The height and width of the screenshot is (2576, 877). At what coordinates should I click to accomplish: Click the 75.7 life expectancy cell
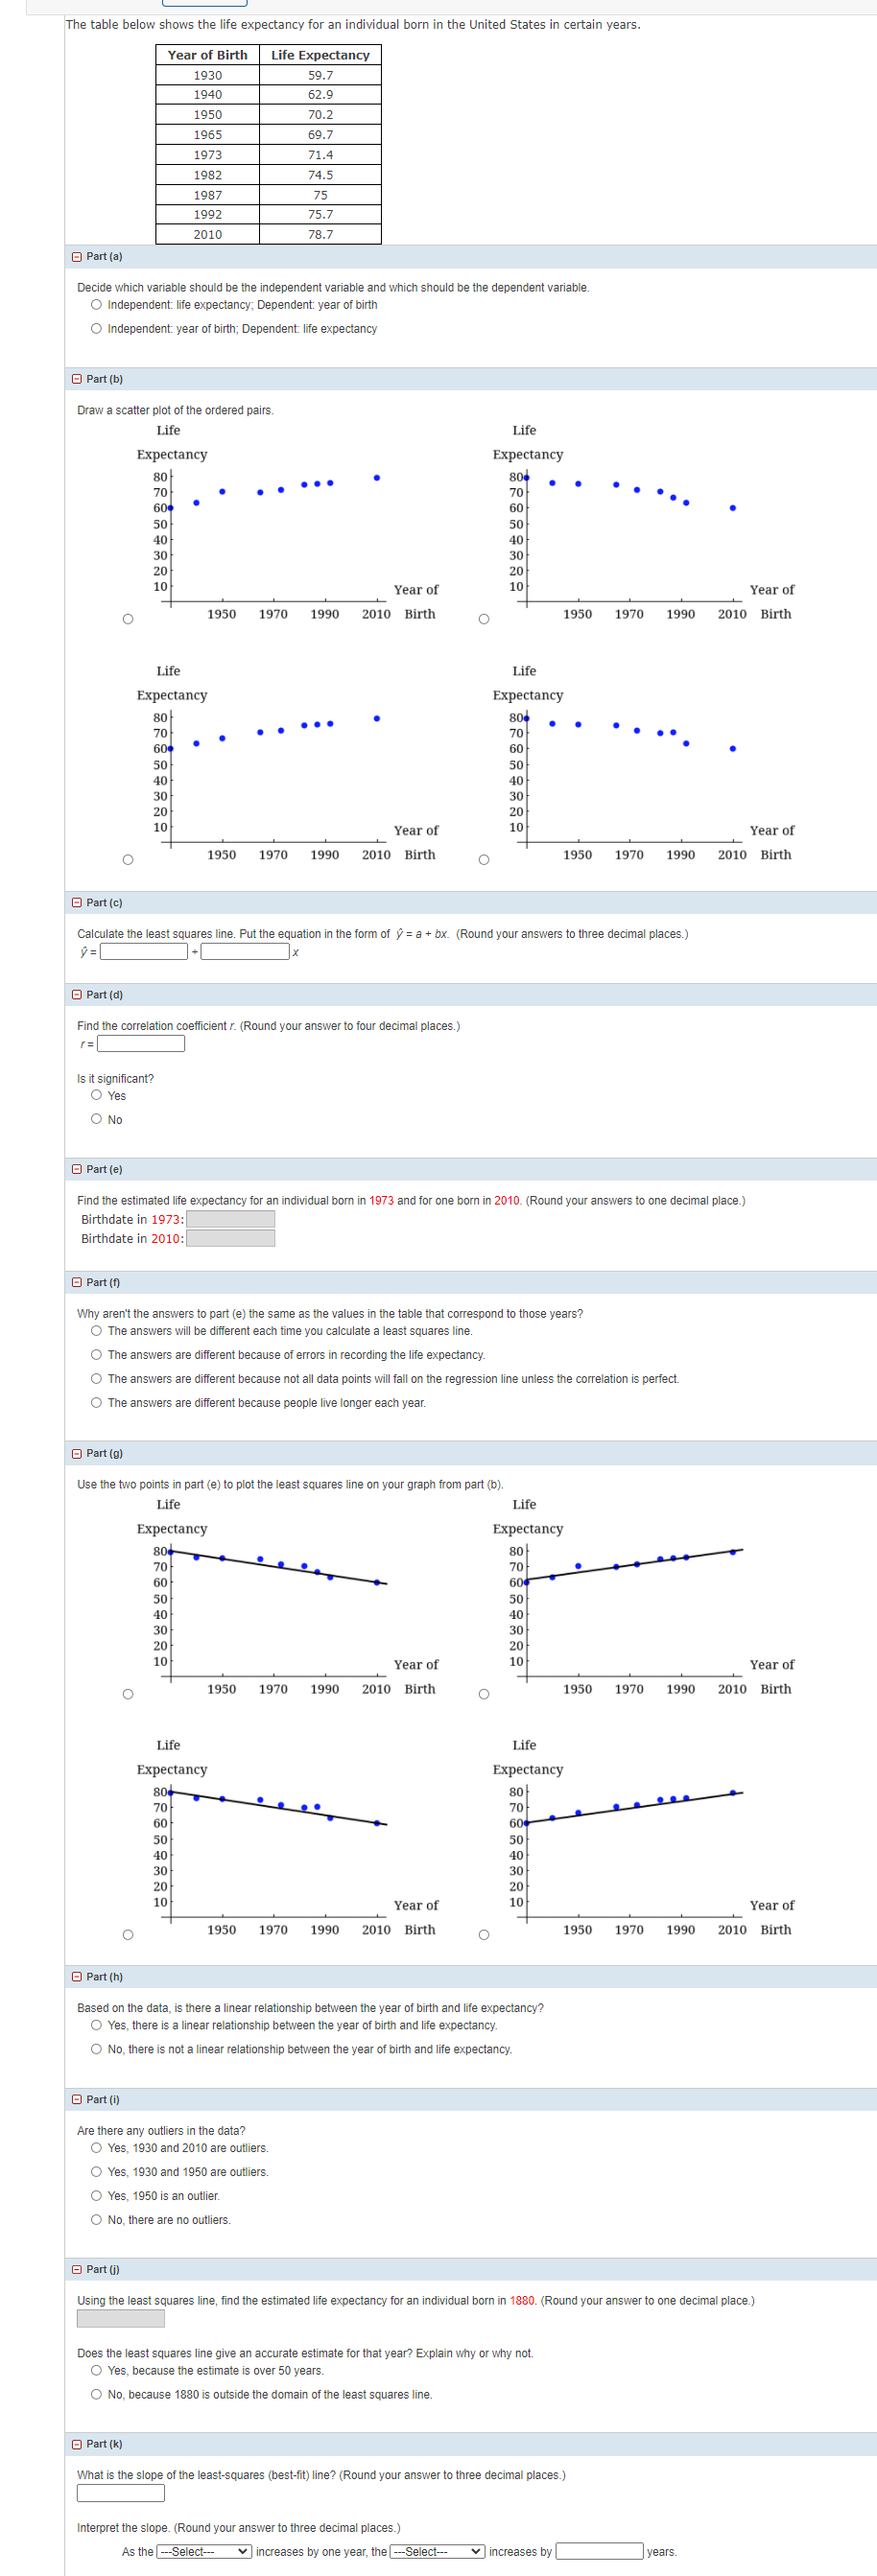321,215
